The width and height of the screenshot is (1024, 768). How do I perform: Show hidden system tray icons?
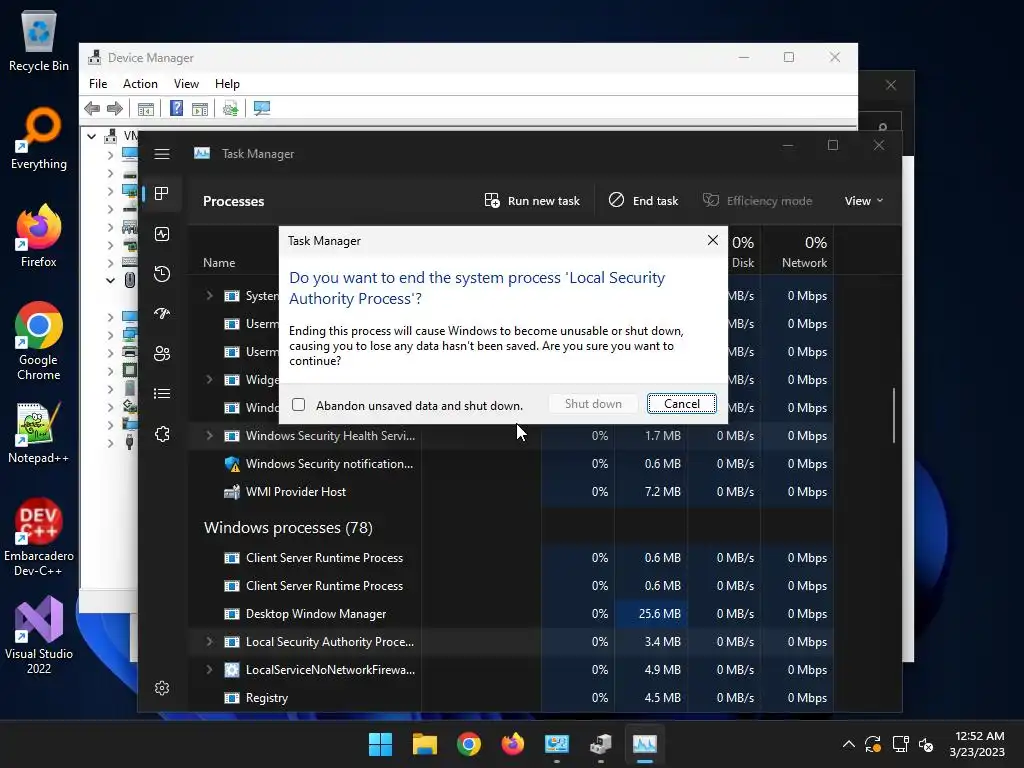pos(848,744)
